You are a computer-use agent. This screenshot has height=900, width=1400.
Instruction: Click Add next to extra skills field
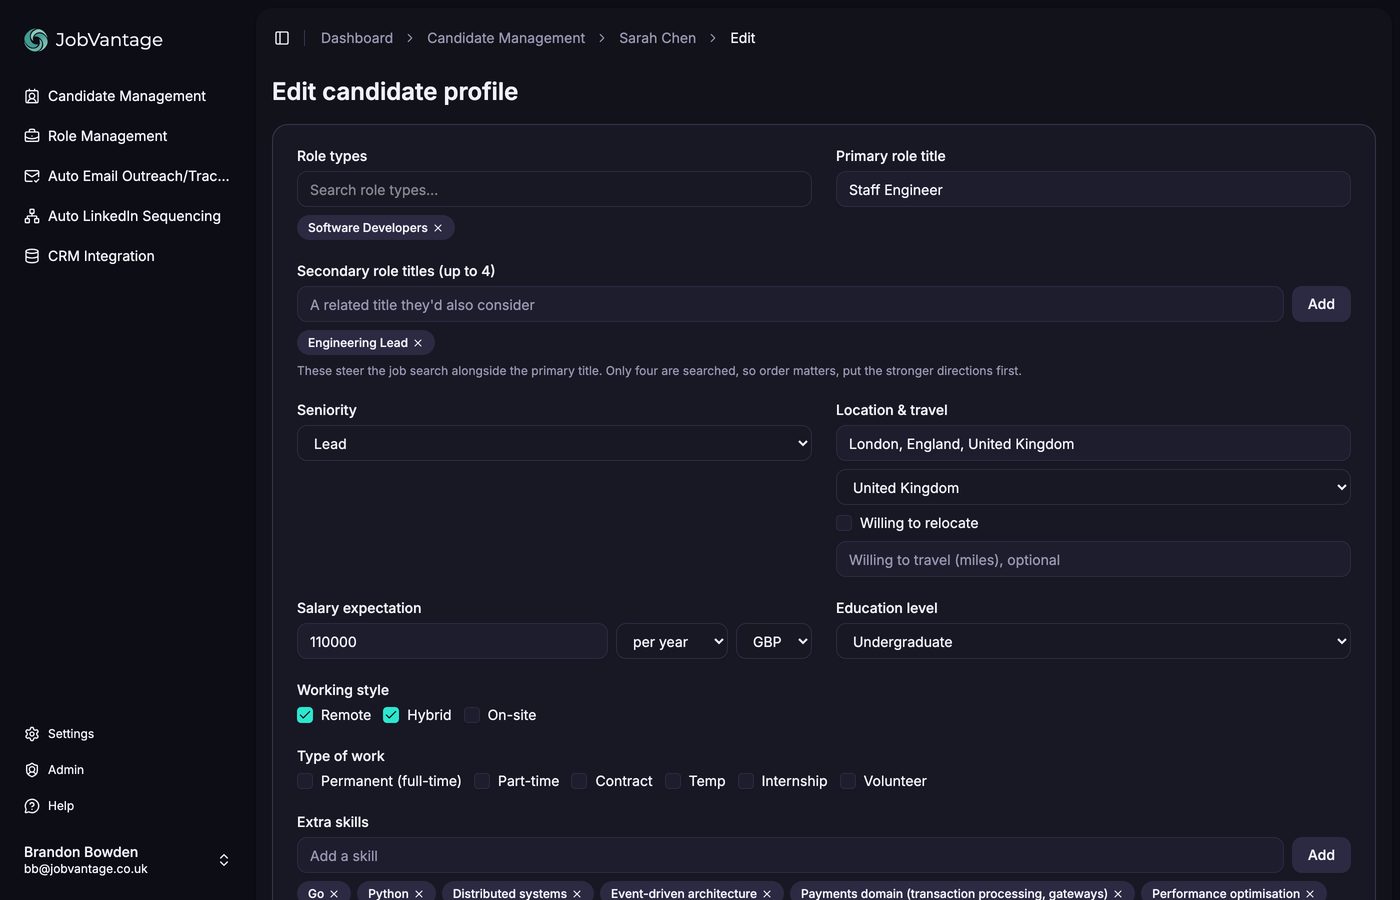click(1321, 855)
